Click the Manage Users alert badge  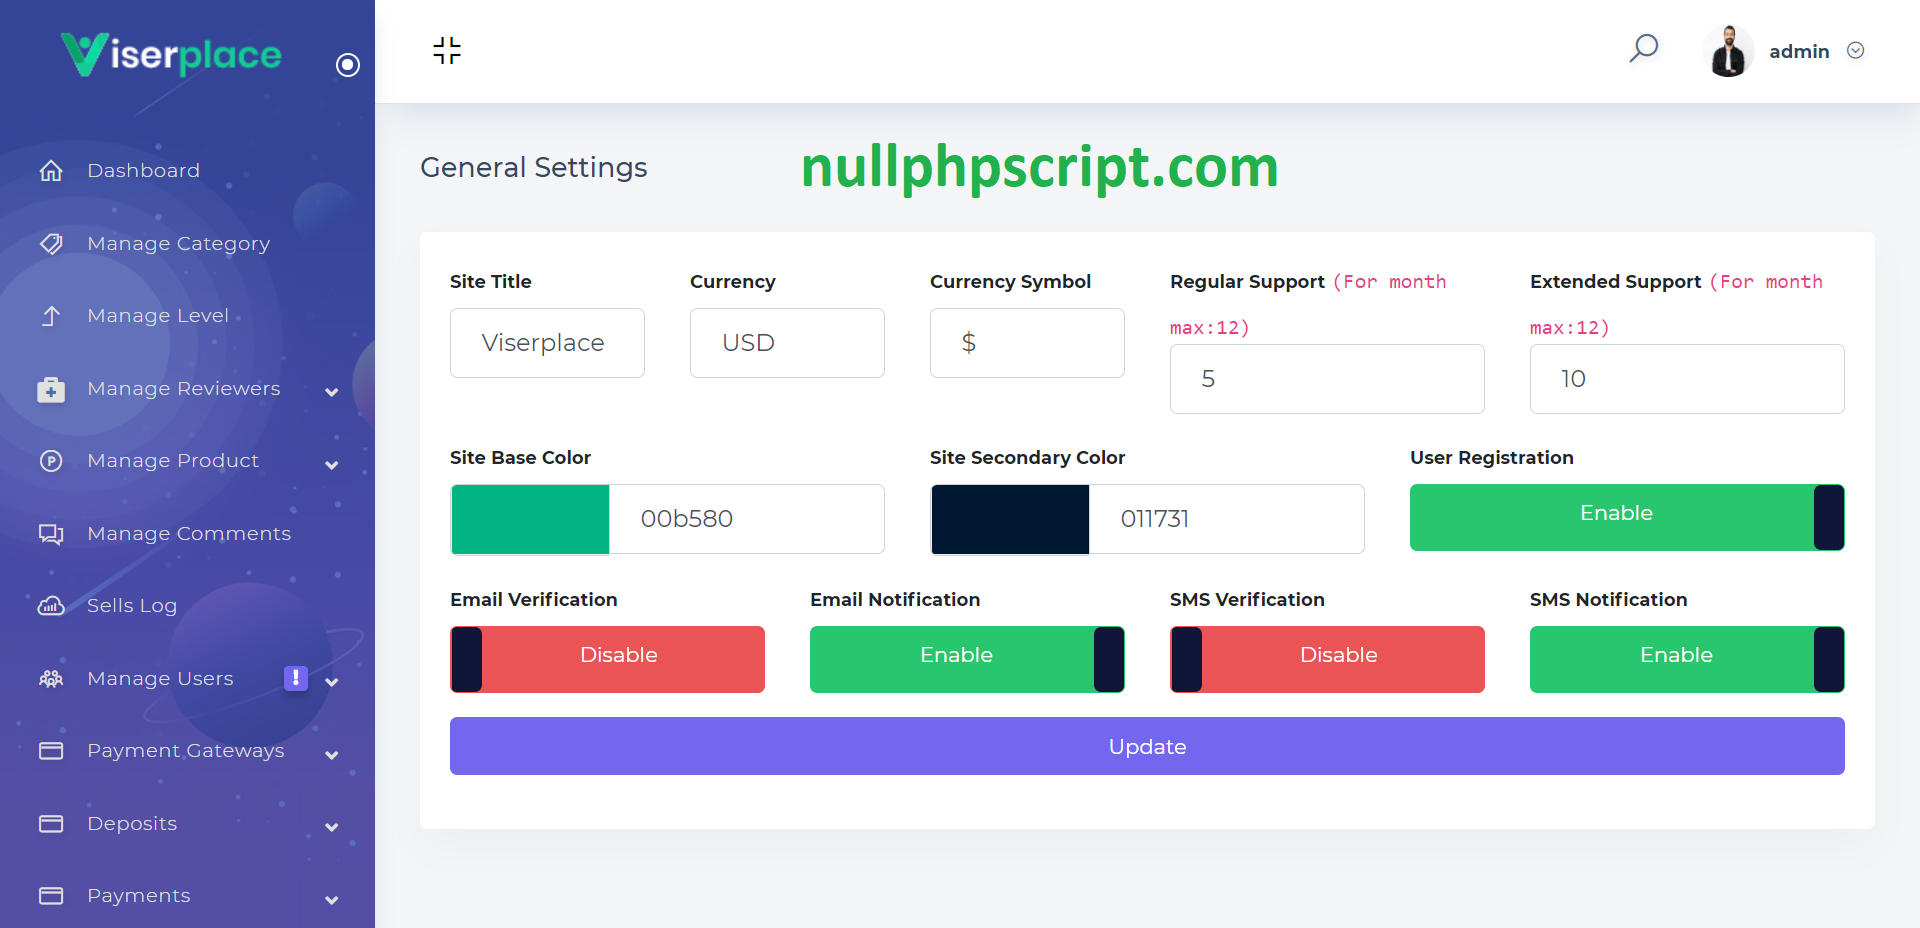[295, 678]
